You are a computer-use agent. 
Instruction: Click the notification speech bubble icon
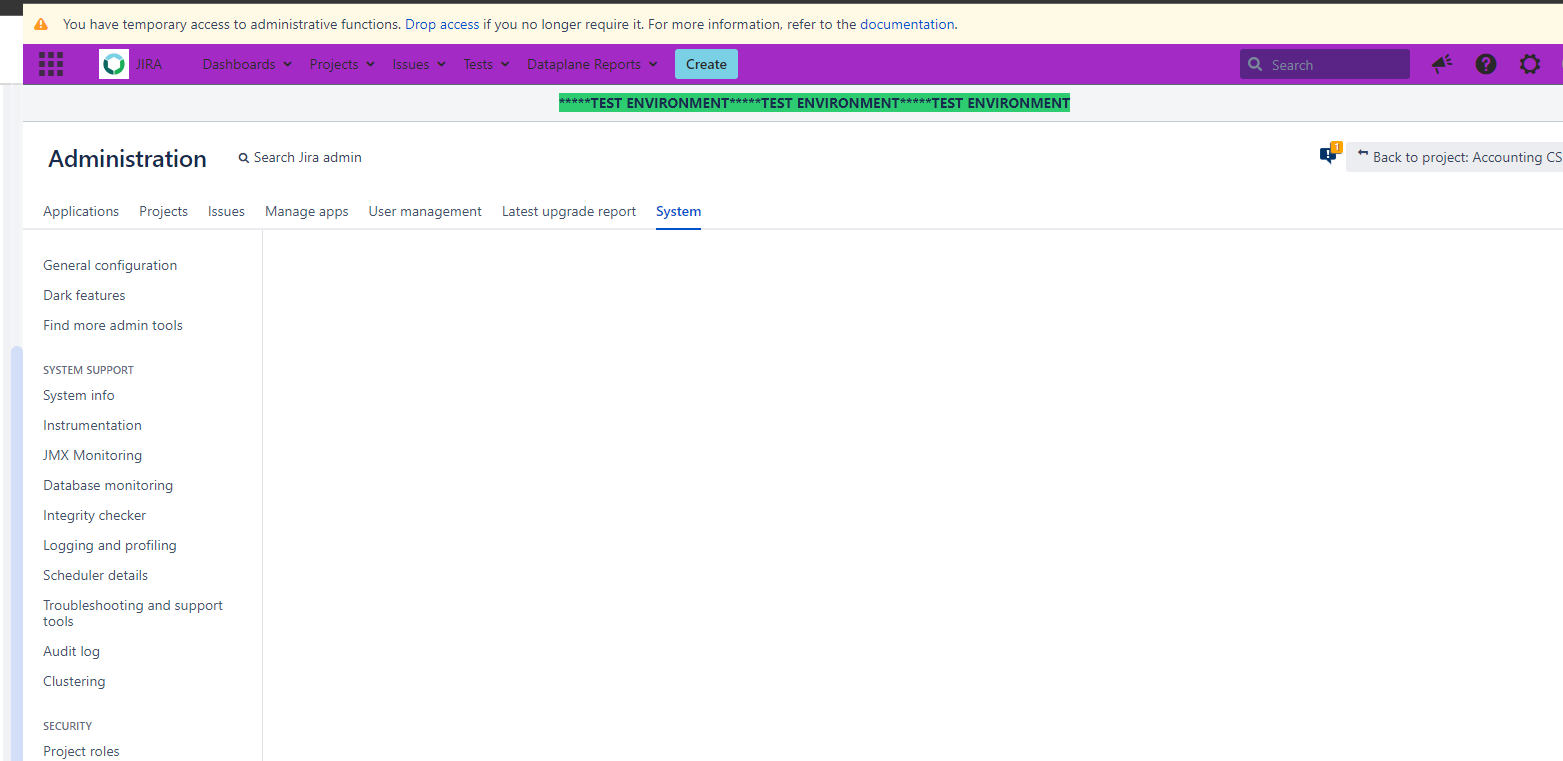(1329, 154)
